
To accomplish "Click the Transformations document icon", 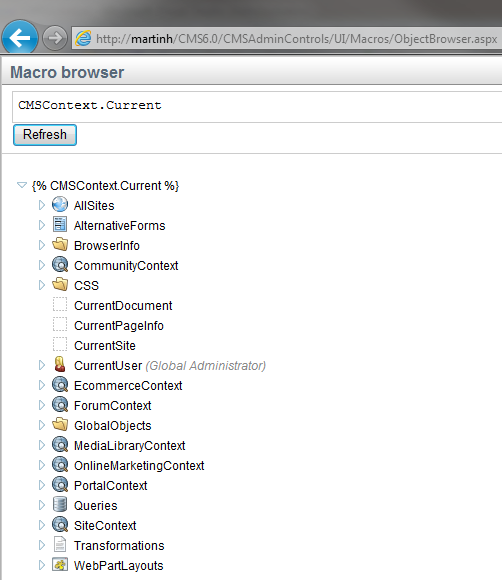I will coord(60,544).
